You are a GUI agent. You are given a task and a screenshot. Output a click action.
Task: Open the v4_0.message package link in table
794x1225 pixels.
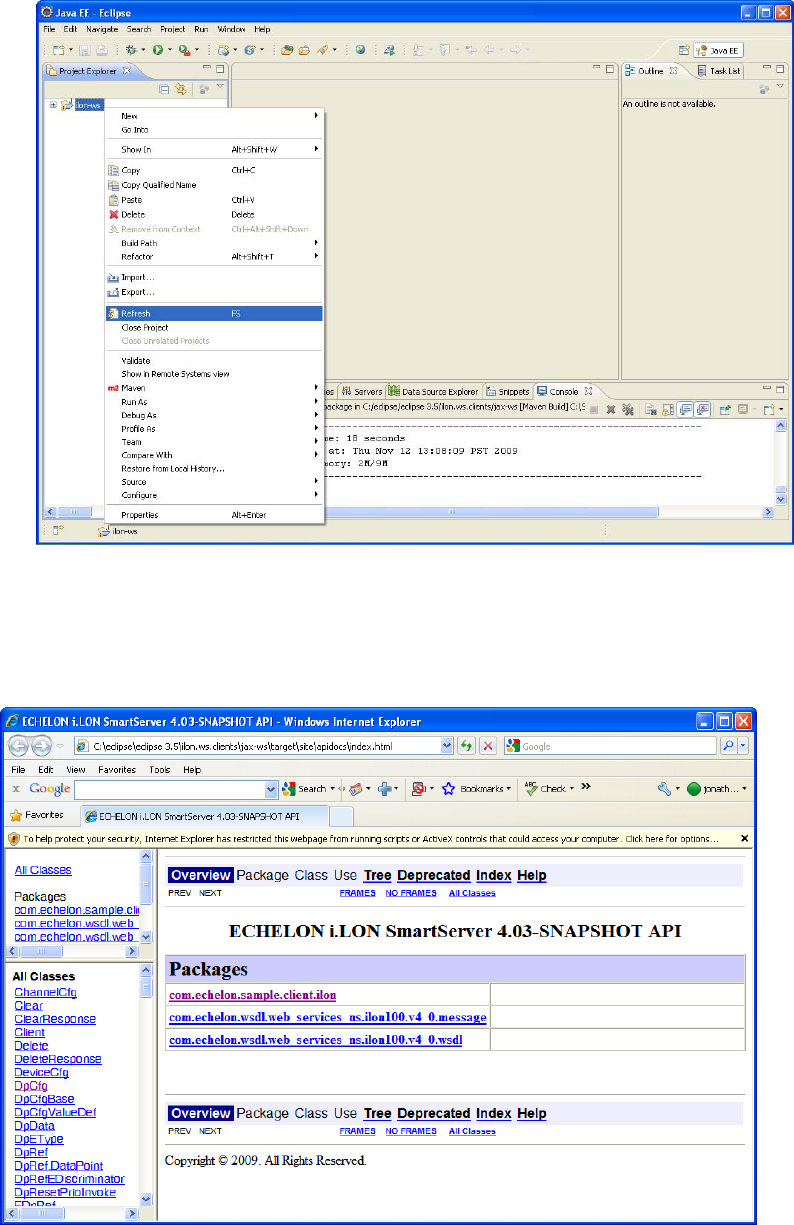(328, 1018)
